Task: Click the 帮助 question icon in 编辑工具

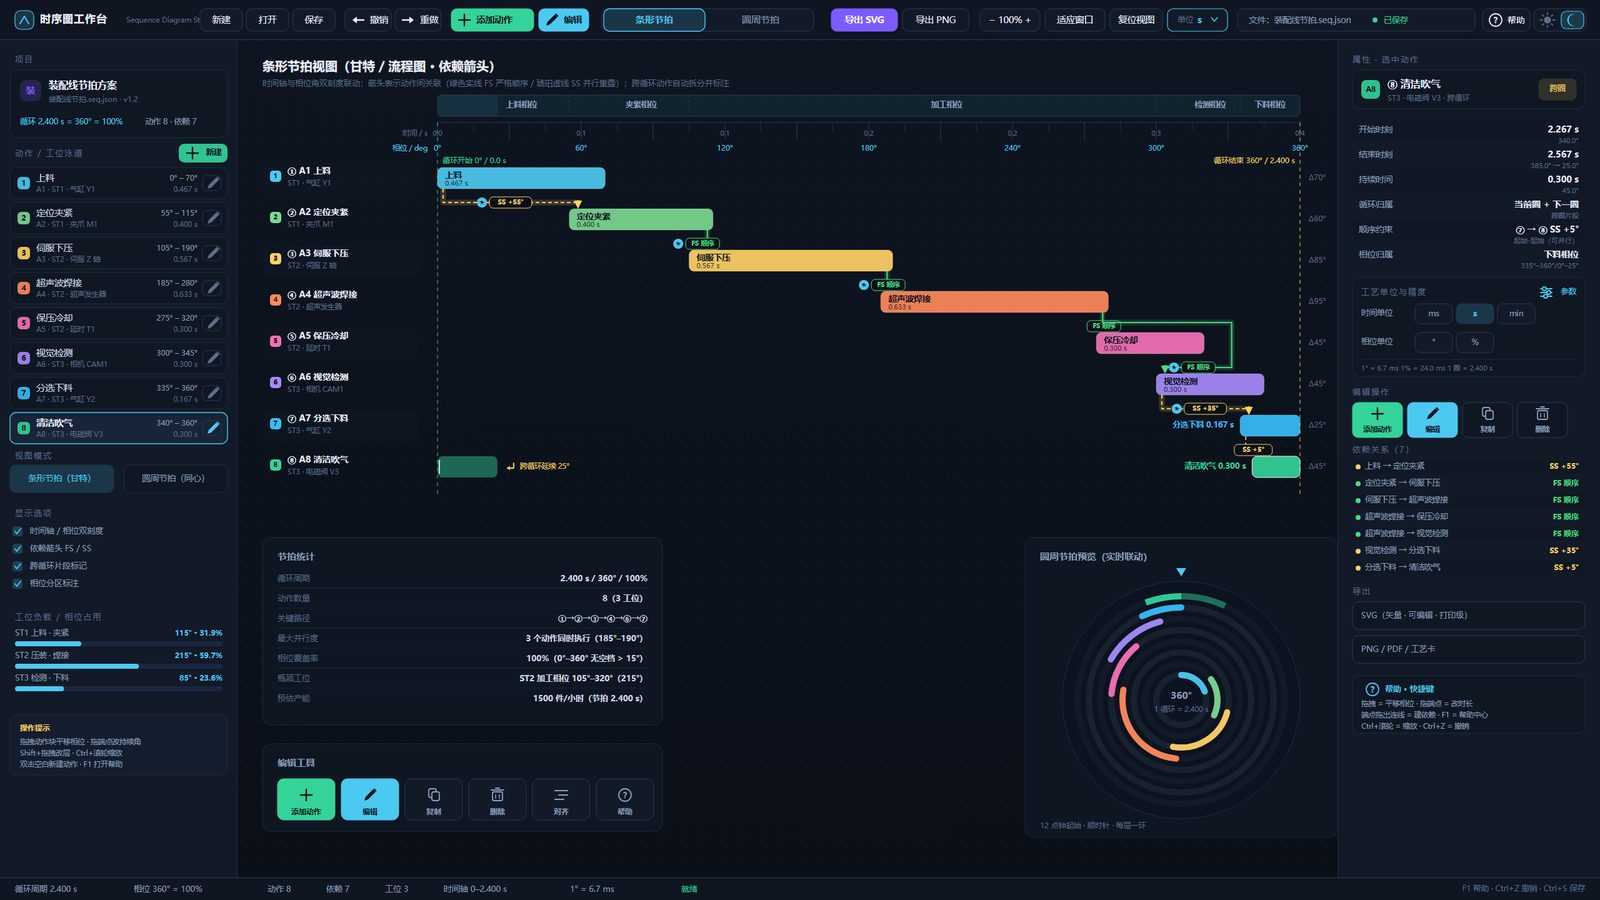Action: (x=625, y=799)
